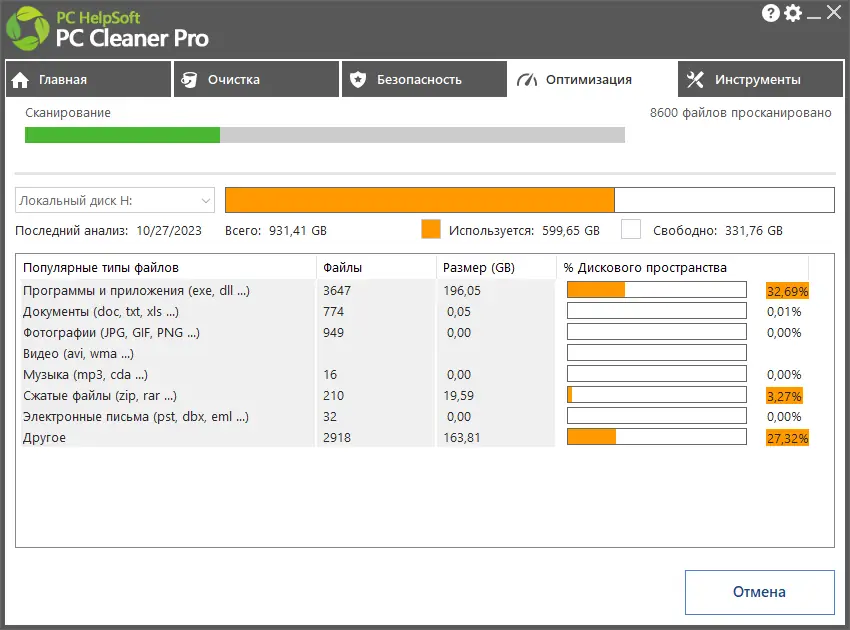This screenshot has width=850, height=630.
Task: Select the Программы и приложения row
Action: click(416, 291)
